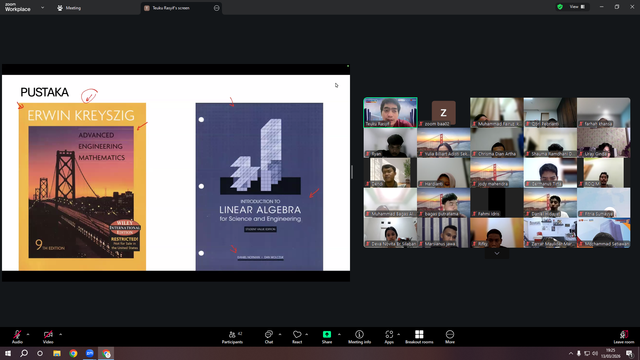The height and width of the screenshot is (360, 640).
Task: Switch to the Meeting tab
Action: 69,8
